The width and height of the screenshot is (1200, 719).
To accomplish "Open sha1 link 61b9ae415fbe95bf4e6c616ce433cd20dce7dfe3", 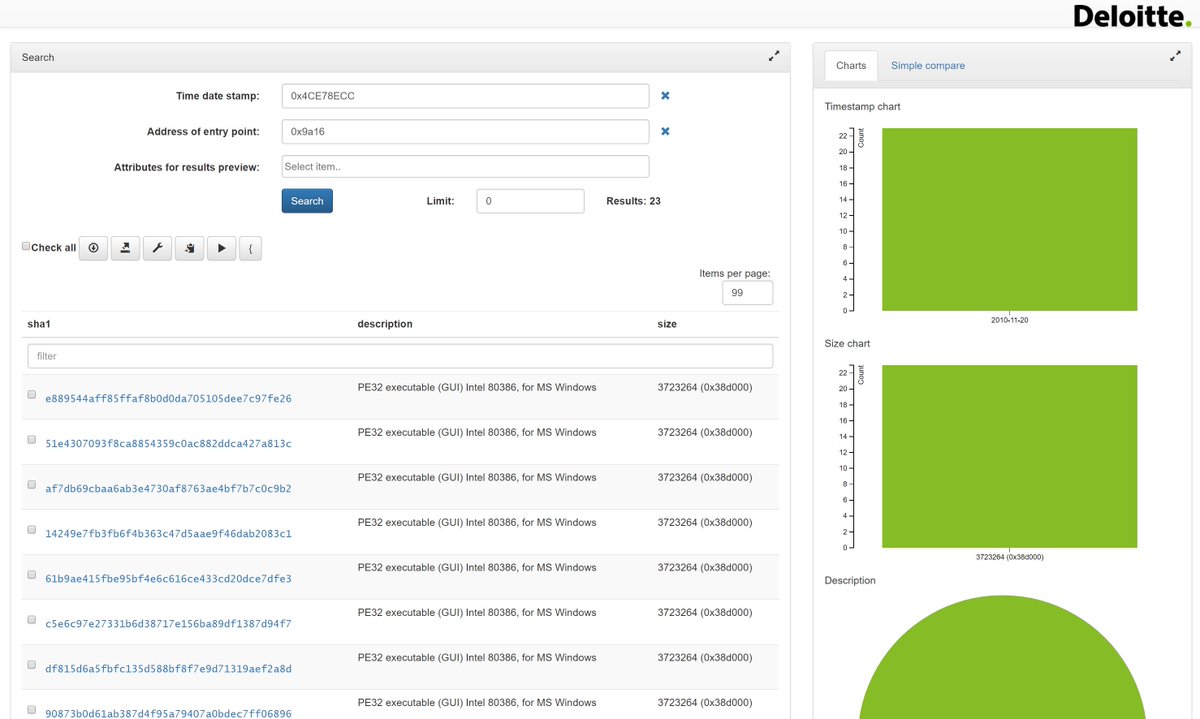I will [169, 579].
